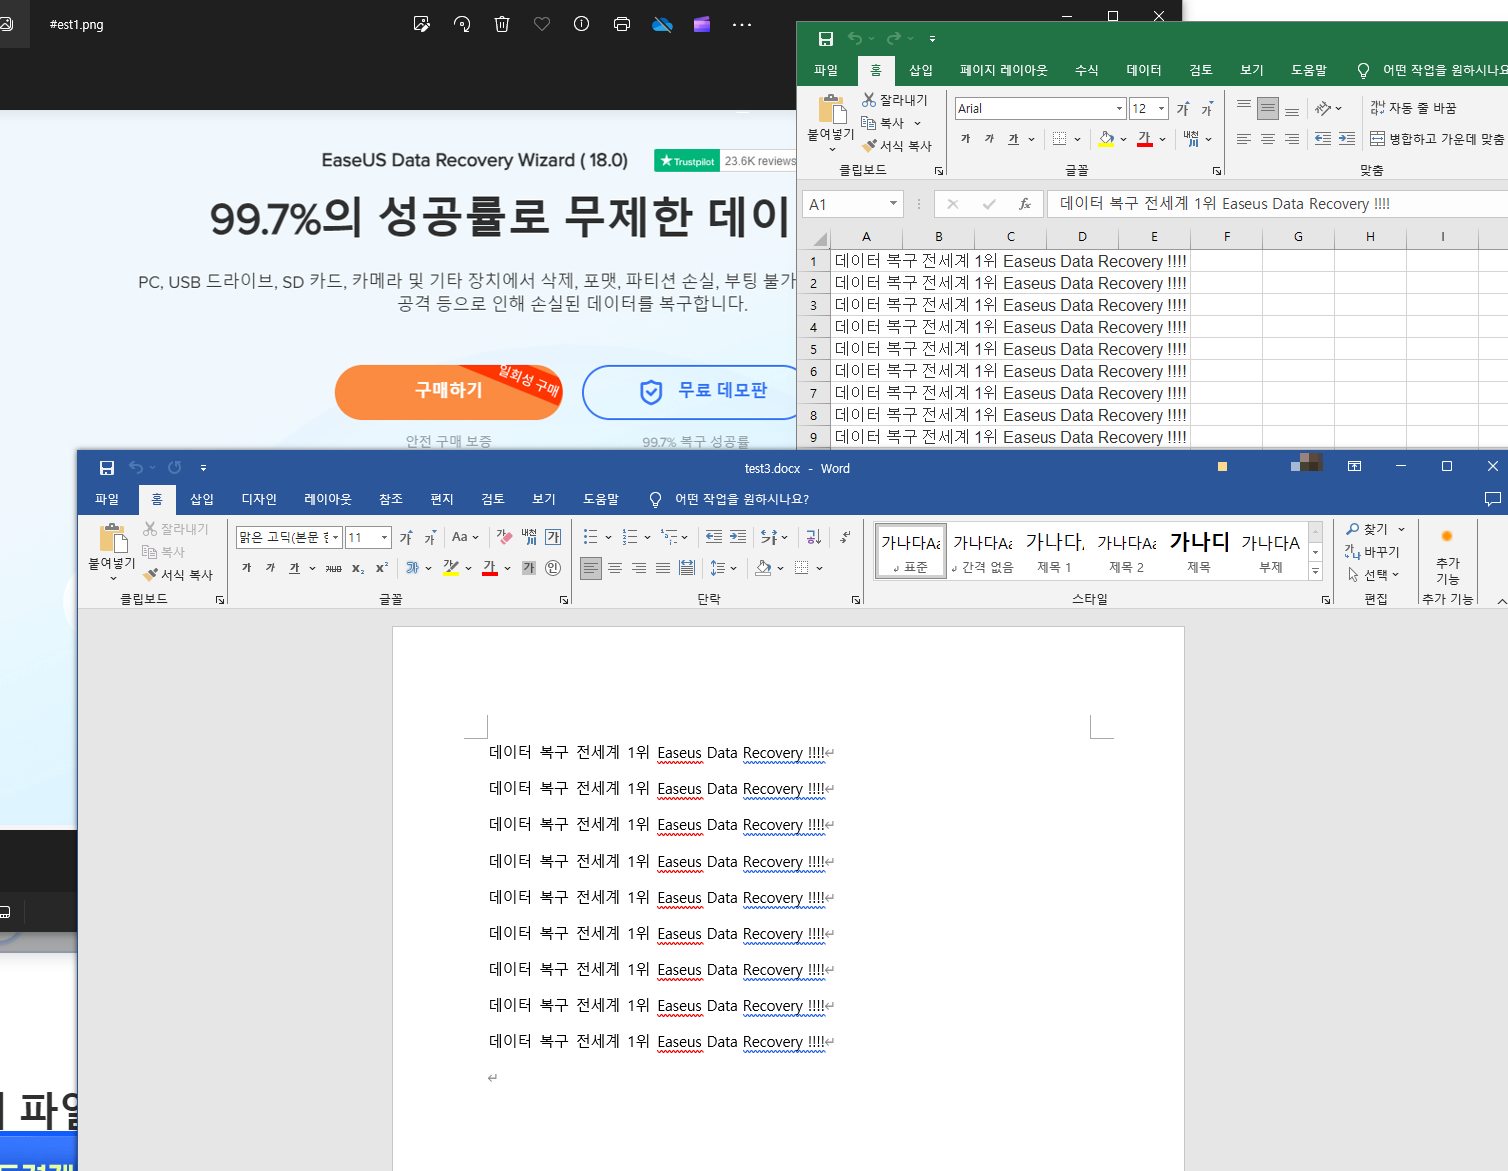Click Word's clear formatting eraser icon
The width and height of the screenshot is (1508, 1171).
pyautogui.click(x=504, y=537)
